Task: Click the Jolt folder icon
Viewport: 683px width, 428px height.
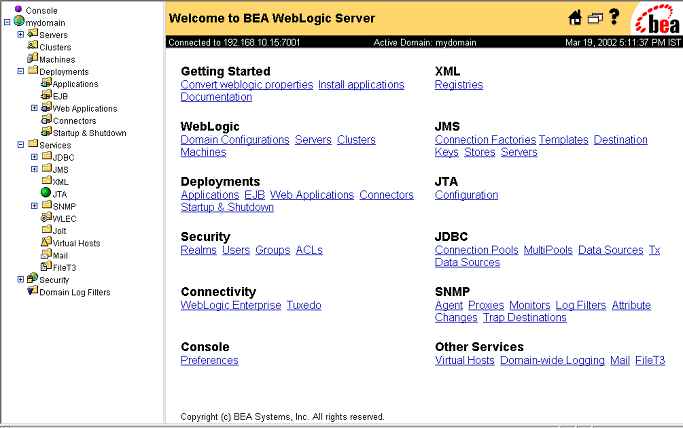Action: tap(47, 229)
